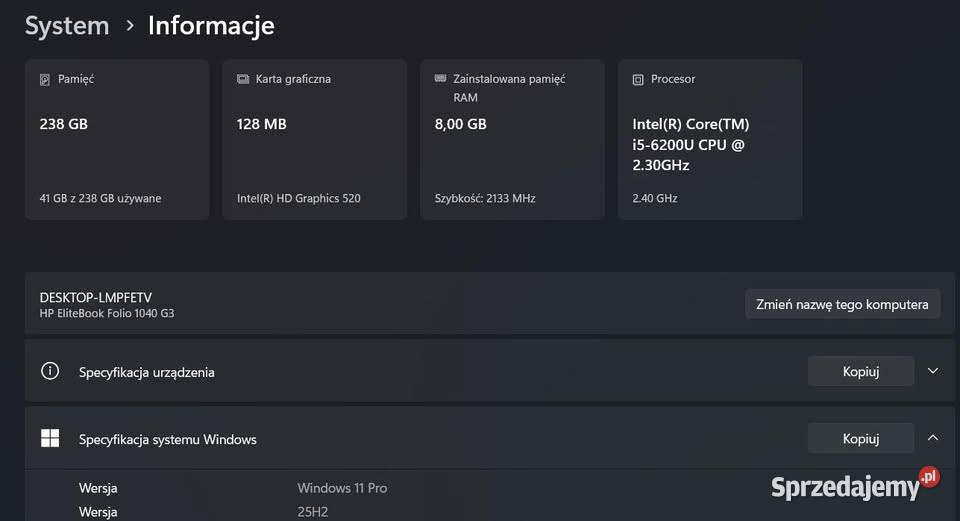Screen dimensions: 960x521
Task: Open the Karta graficzna 128 MB card
Action: pos(315,140)
